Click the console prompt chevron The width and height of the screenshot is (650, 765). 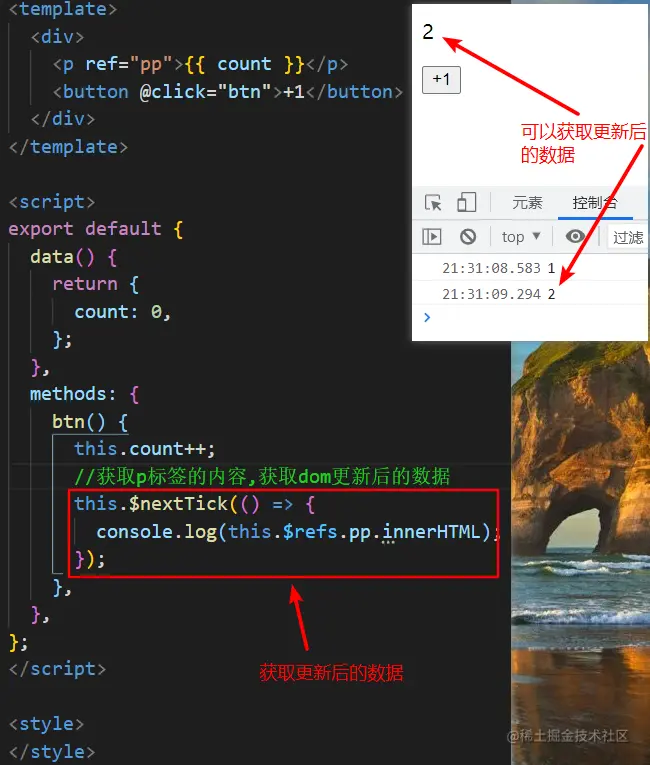click(x=427, y=318)
